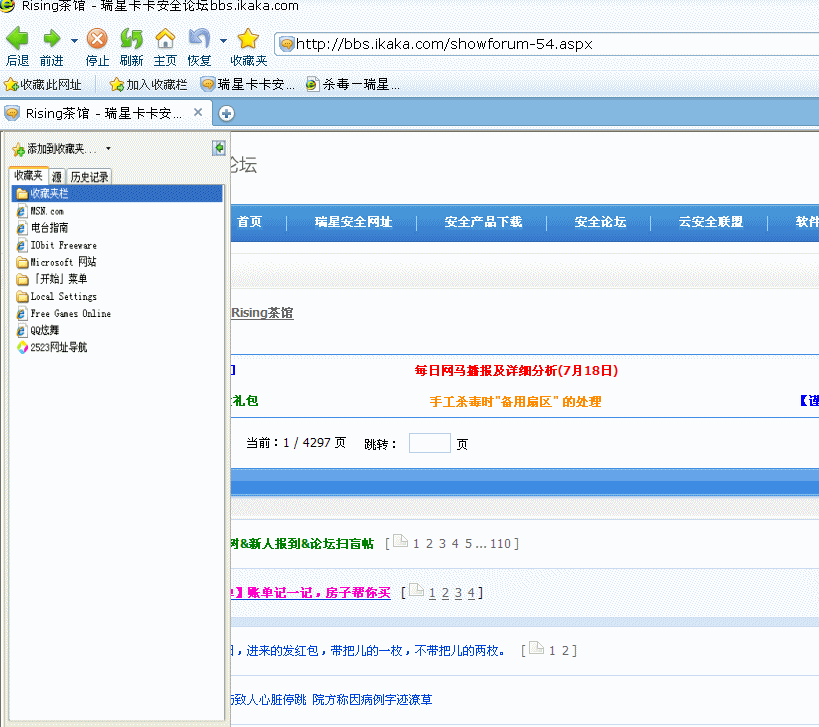Click the Restore (恢复) undo icon
Screen dimensions: 819x727
coord(199,39)
